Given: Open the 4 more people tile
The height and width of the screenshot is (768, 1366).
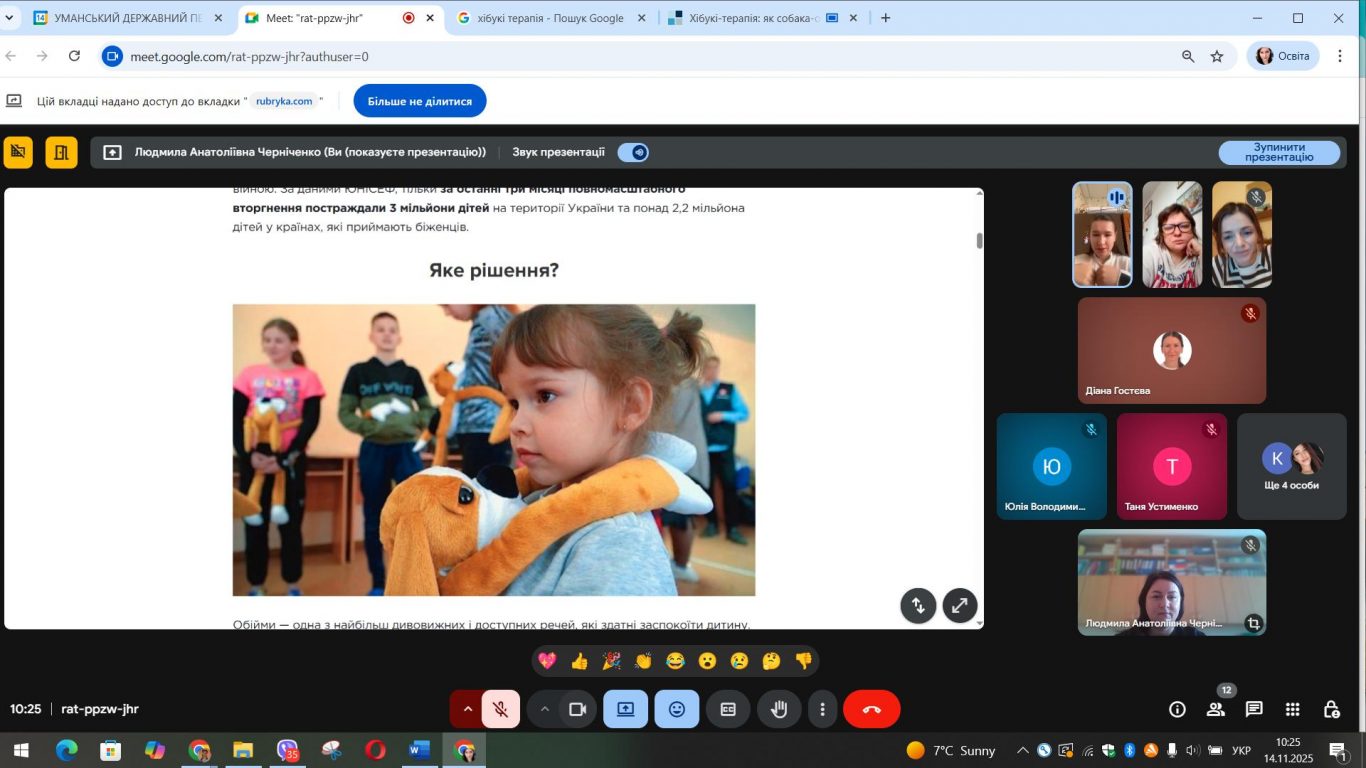Looking at the screenshot, I should [x=1291, y=466].
